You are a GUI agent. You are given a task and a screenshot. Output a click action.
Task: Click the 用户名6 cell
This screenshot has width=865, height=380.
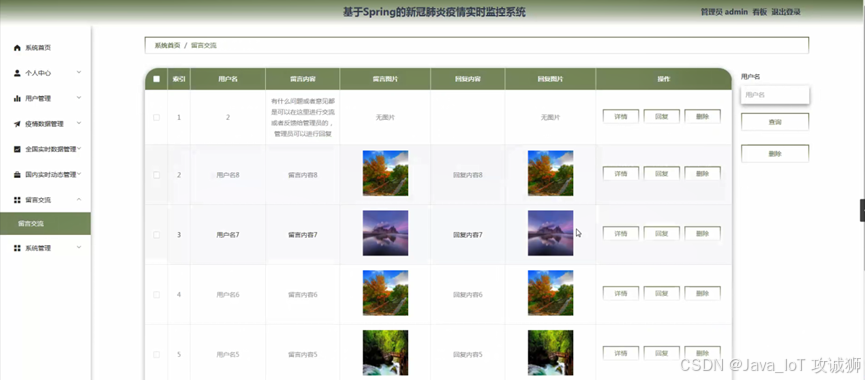[228, 295]
